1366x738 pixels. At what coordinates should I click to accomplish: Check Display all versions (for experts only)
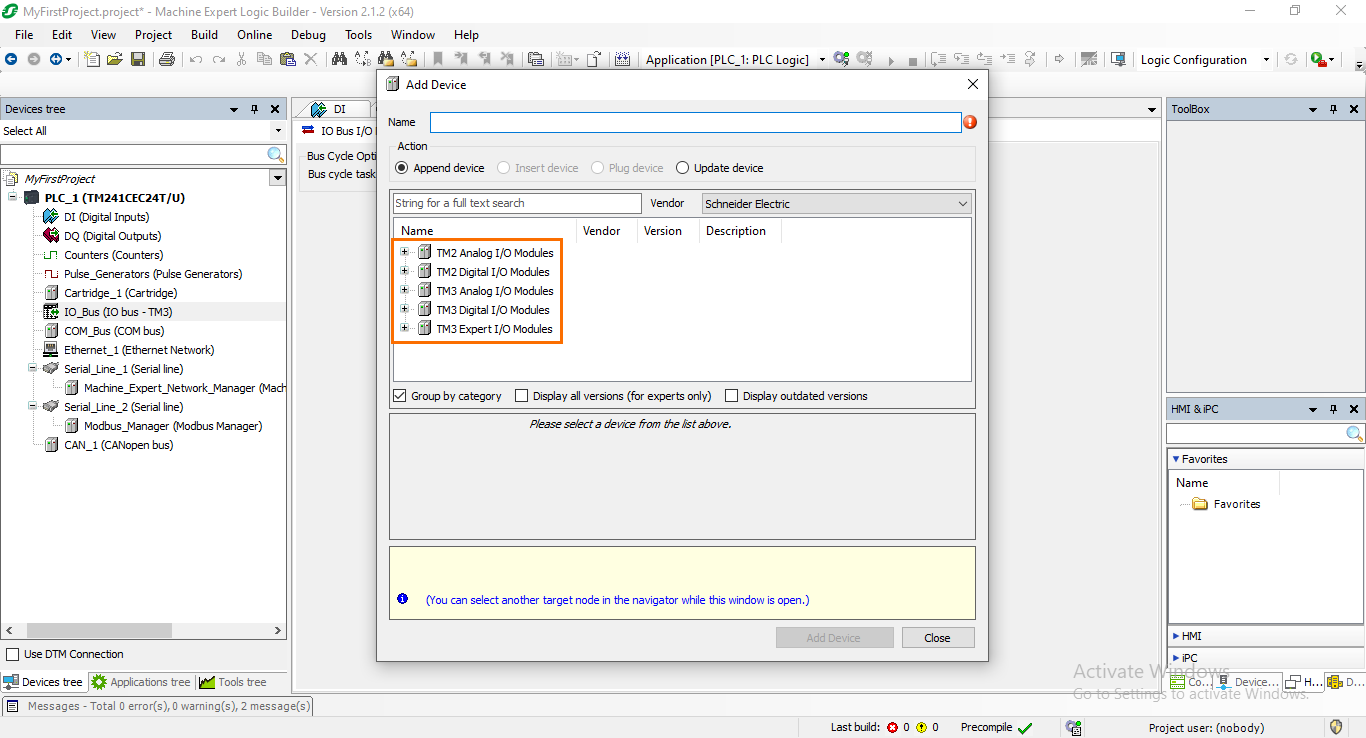521,396
